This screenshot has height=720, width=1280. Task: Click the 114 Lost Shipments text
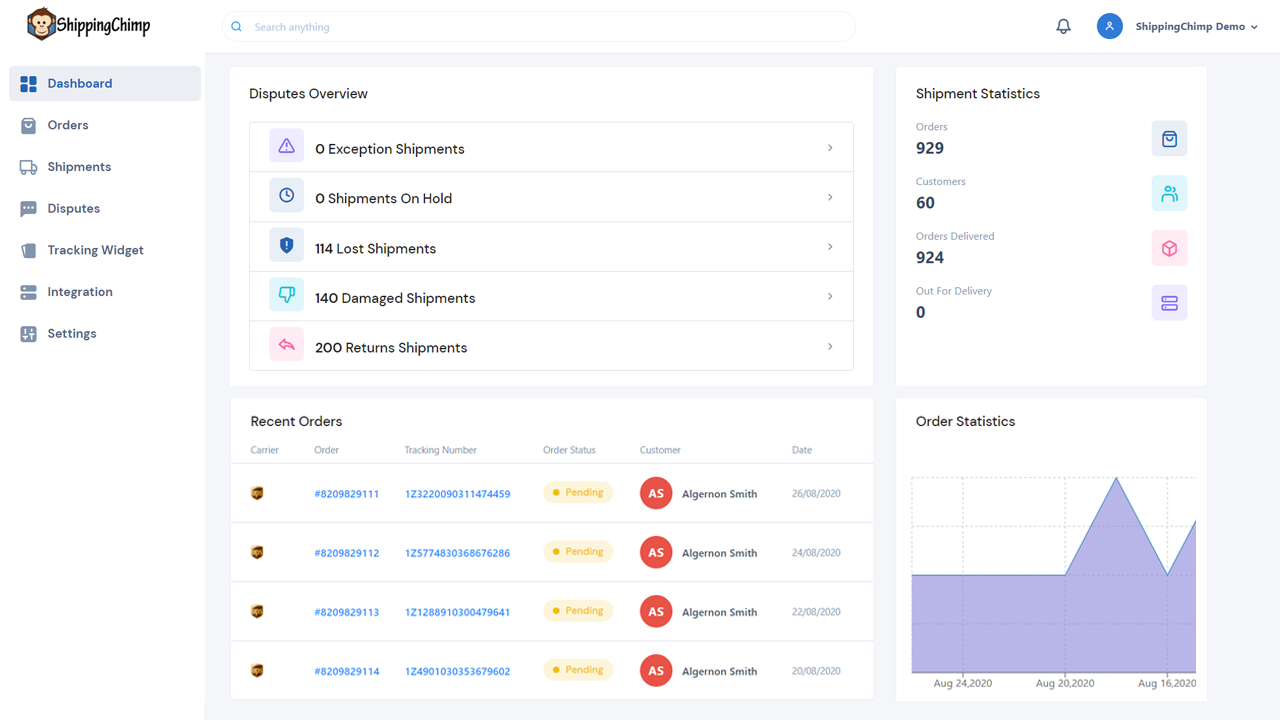[x=375, y=249]
